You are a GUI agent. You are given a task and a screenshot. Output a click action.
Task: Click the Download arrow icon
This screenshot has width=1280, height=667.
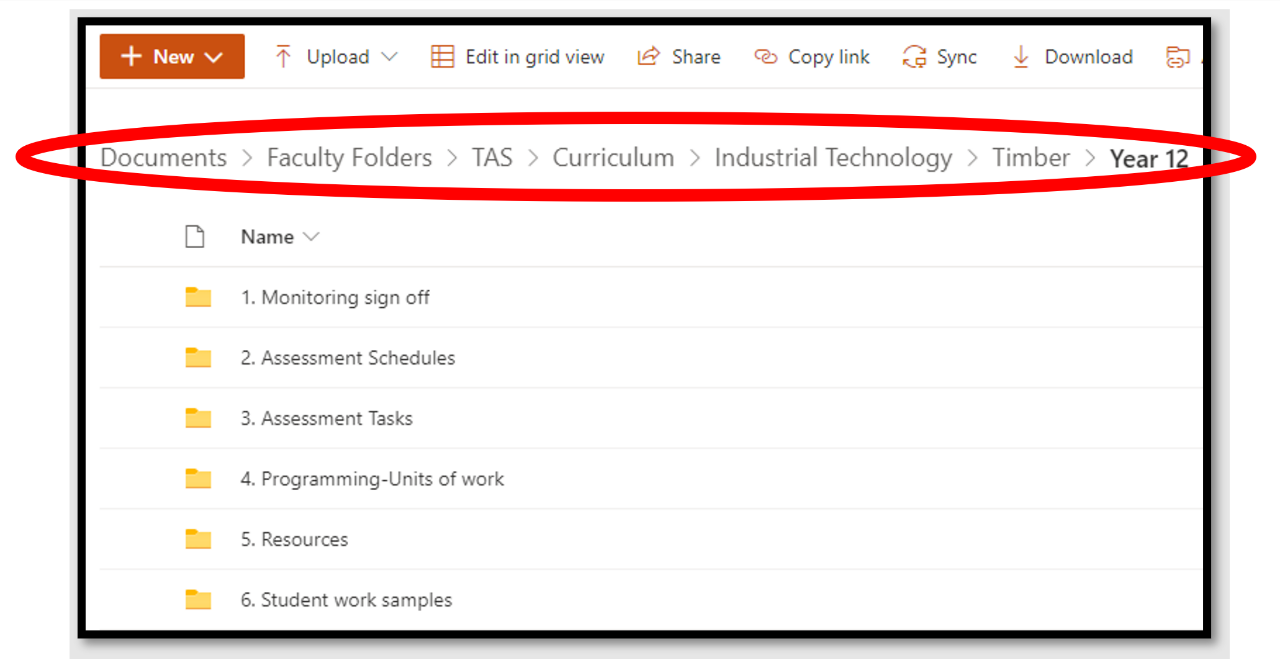pos(1021,57)
